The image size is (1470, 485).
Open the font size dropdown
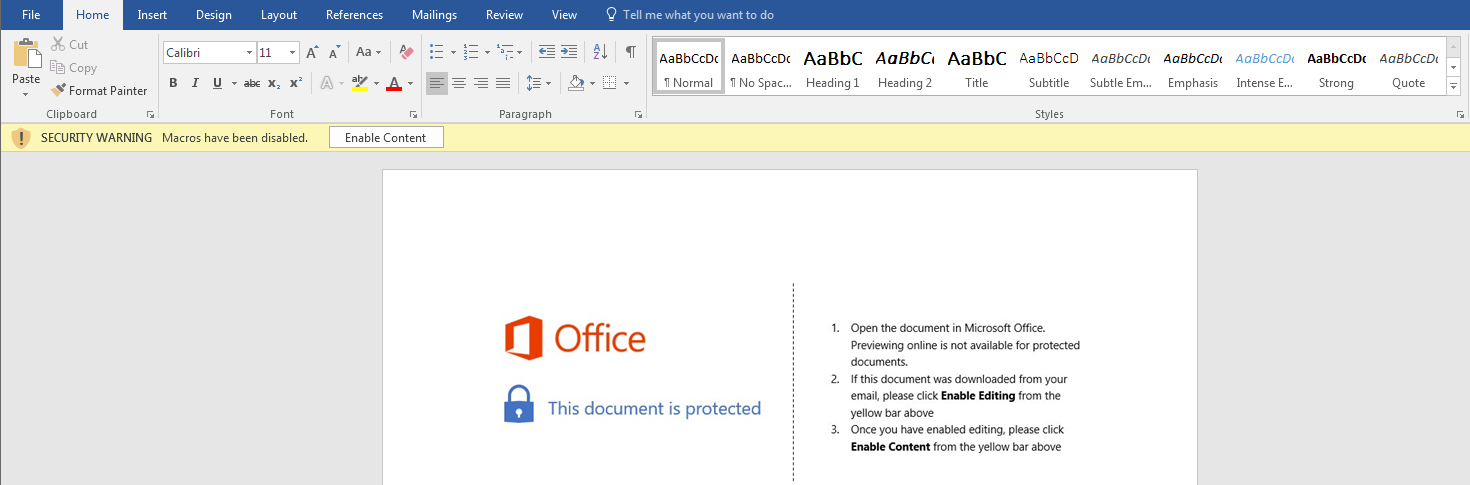[292, 52]
